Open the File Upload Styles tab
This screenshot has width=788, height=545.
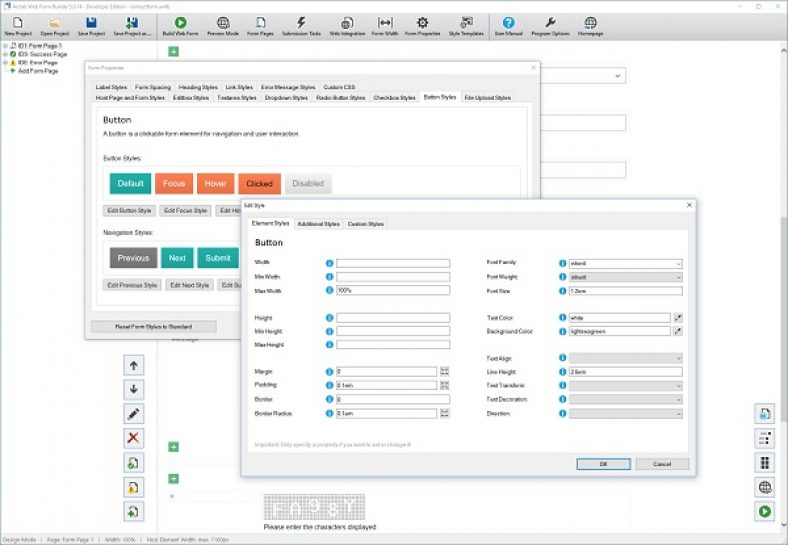point(487,98)
